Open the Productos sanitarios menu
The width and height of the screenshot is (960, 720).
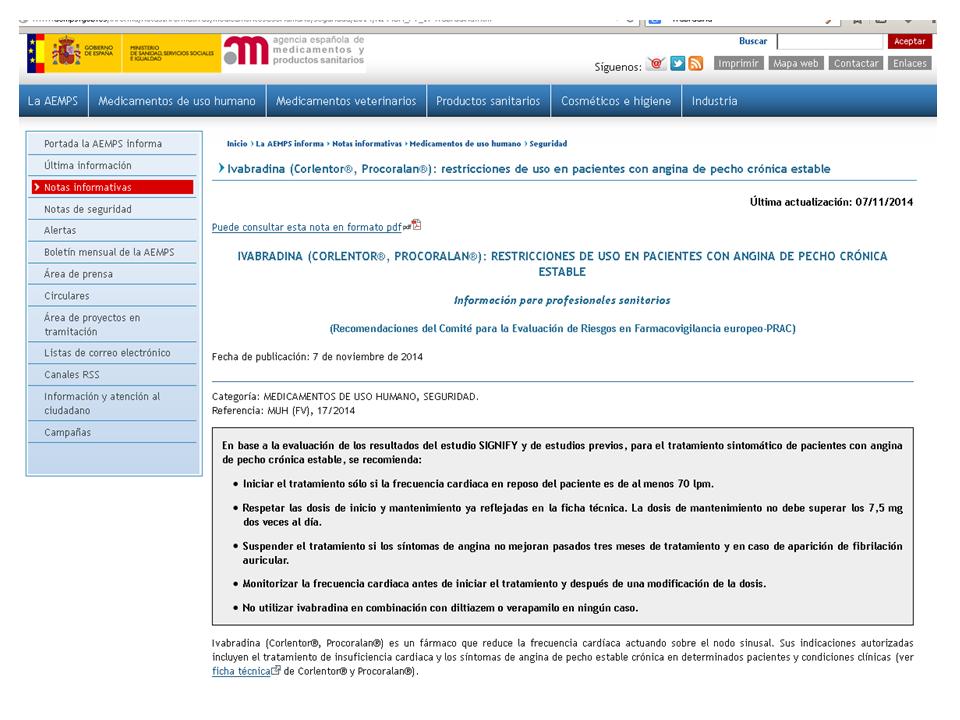click(488, 101)
